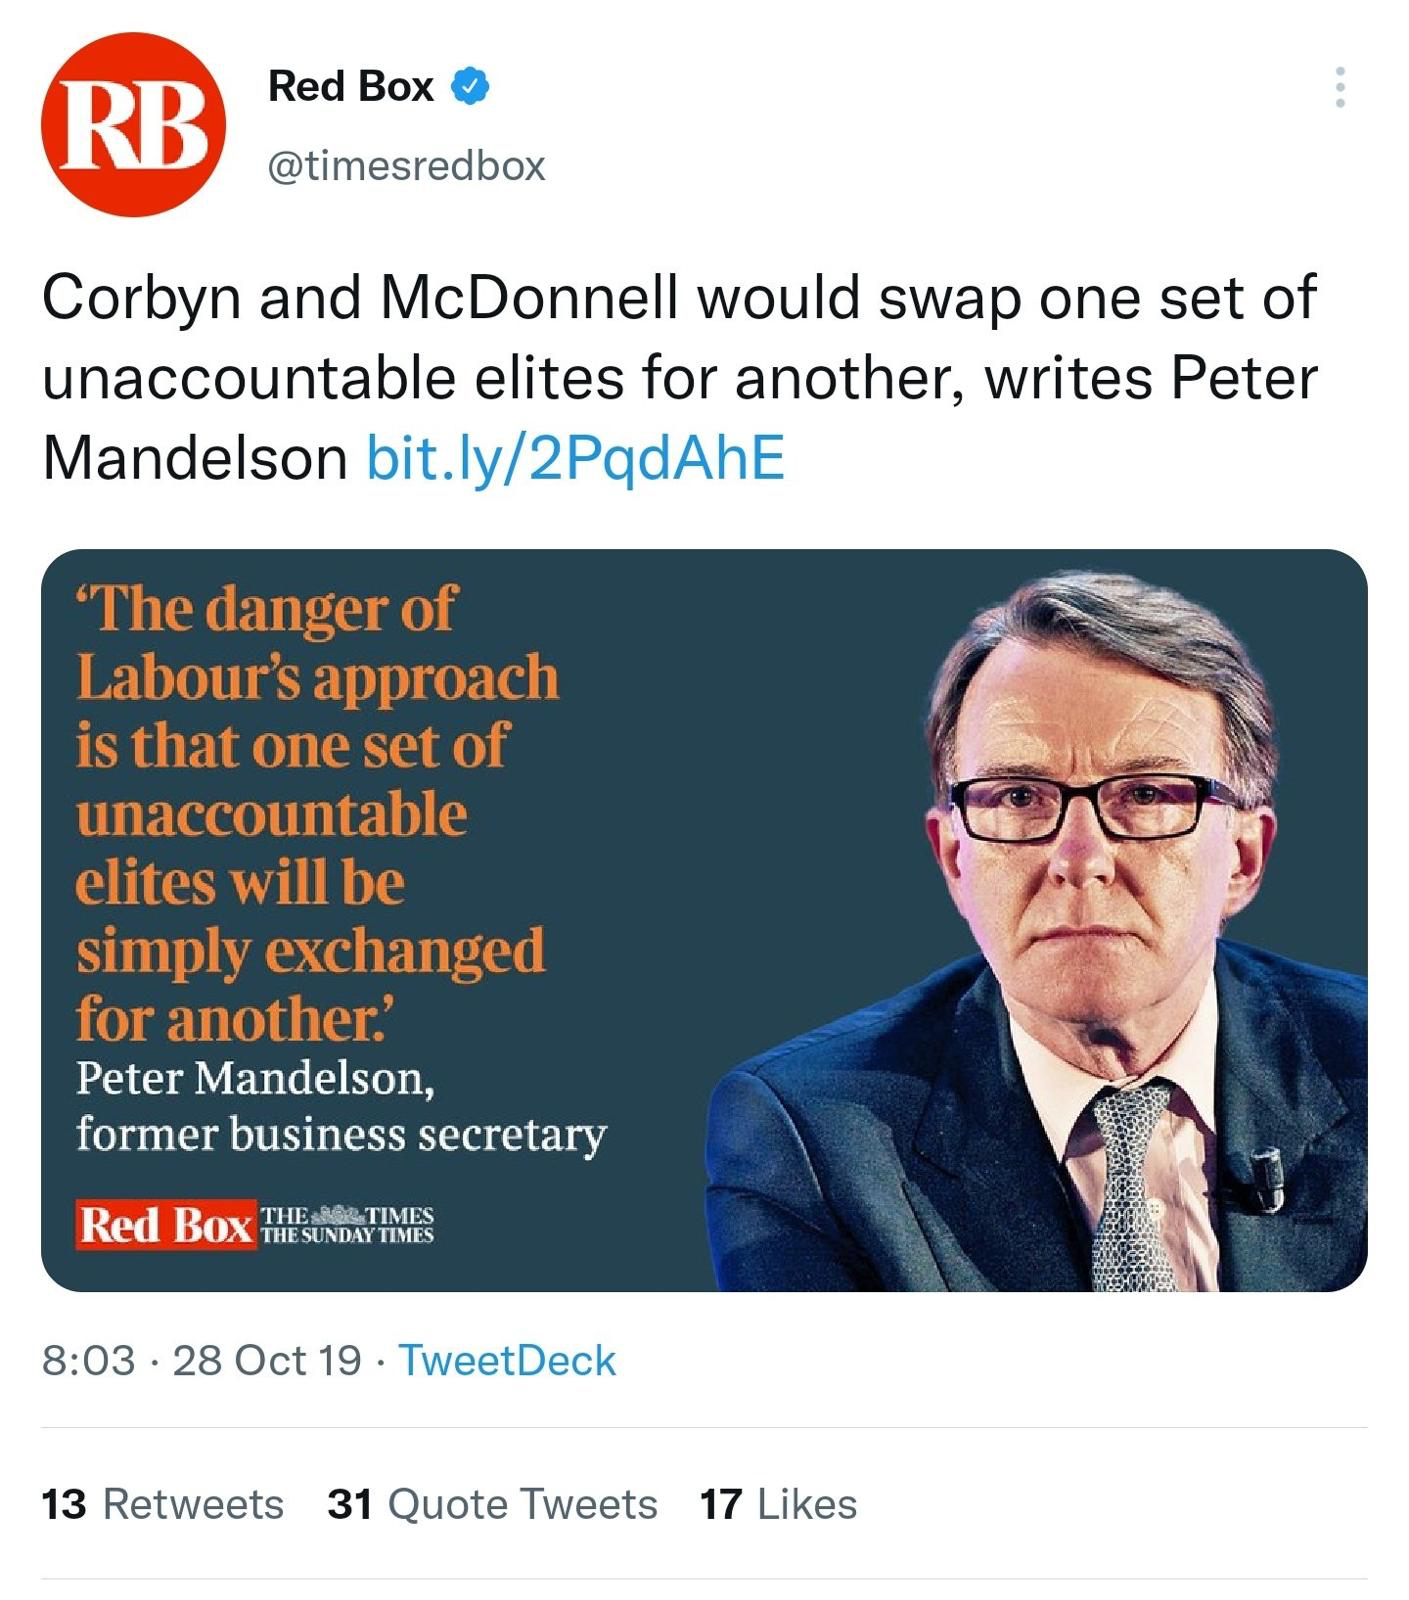Click the blue verified badge
The width and height of the screenshot is (1409, 1600).
470,87
